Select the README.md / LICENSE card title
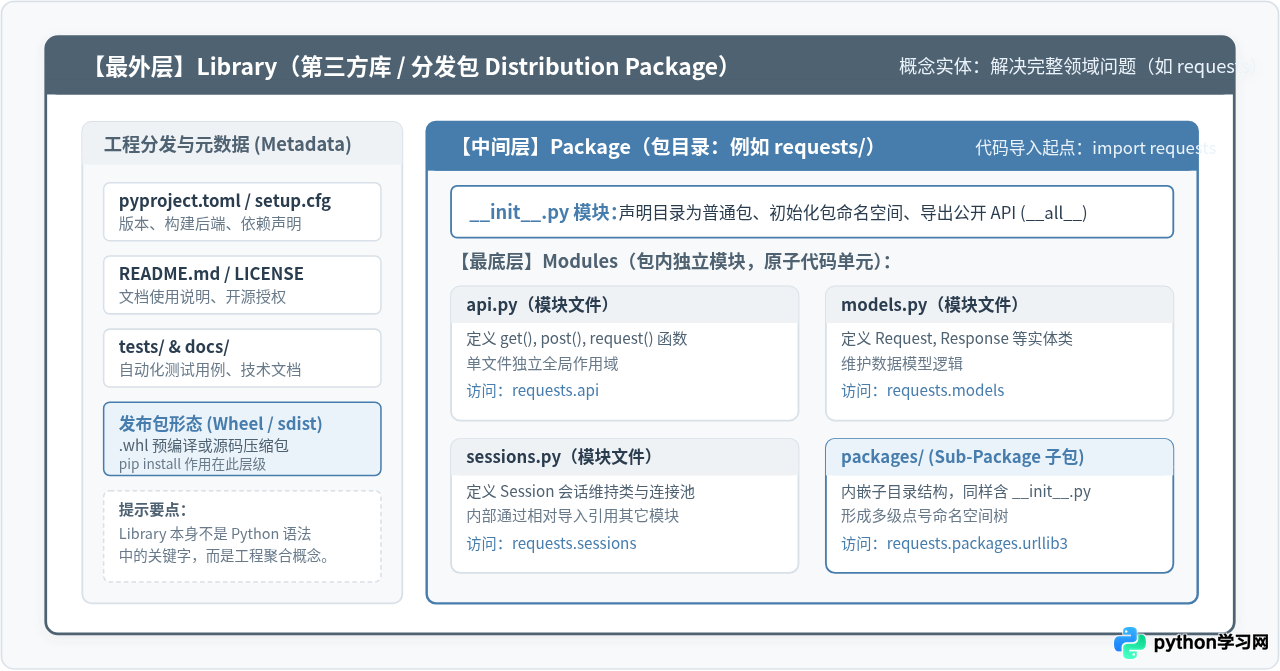 [x=211, y=273]
